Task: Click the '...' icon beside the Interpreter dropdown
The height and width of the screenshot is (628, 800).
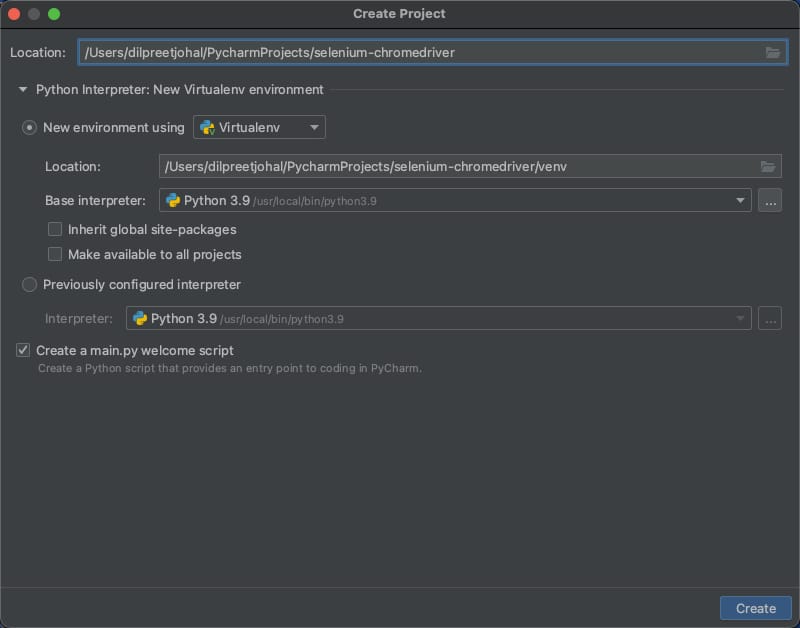Action: point(770,318)
